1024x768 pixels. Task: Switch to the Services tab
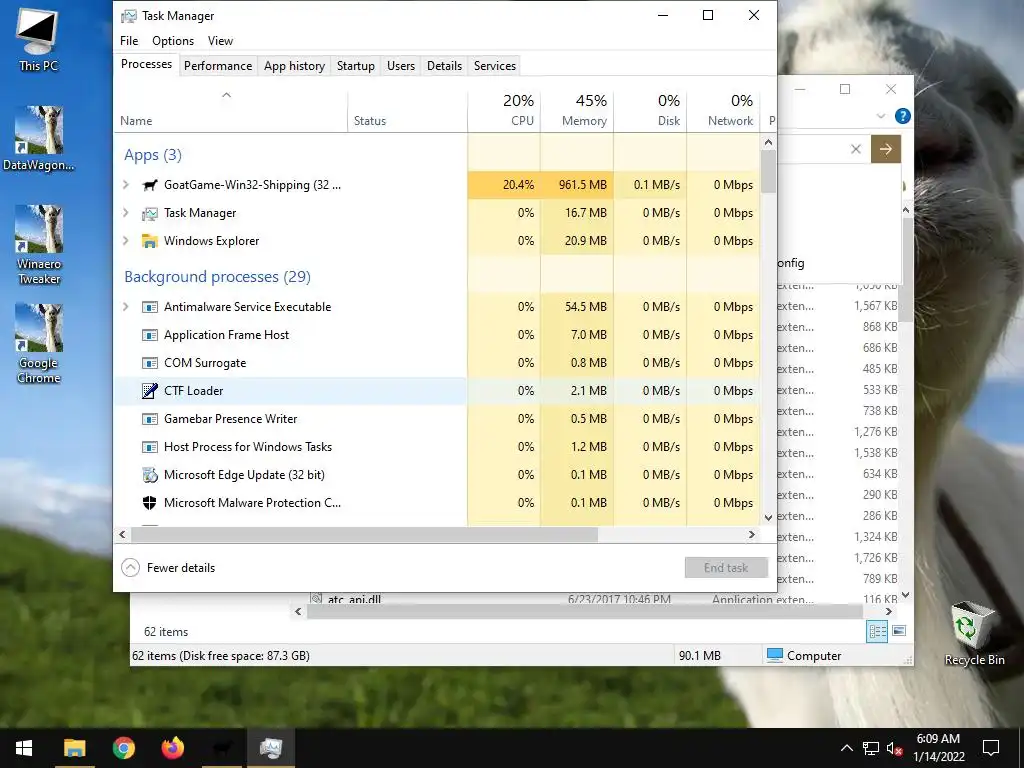point(494,66)
